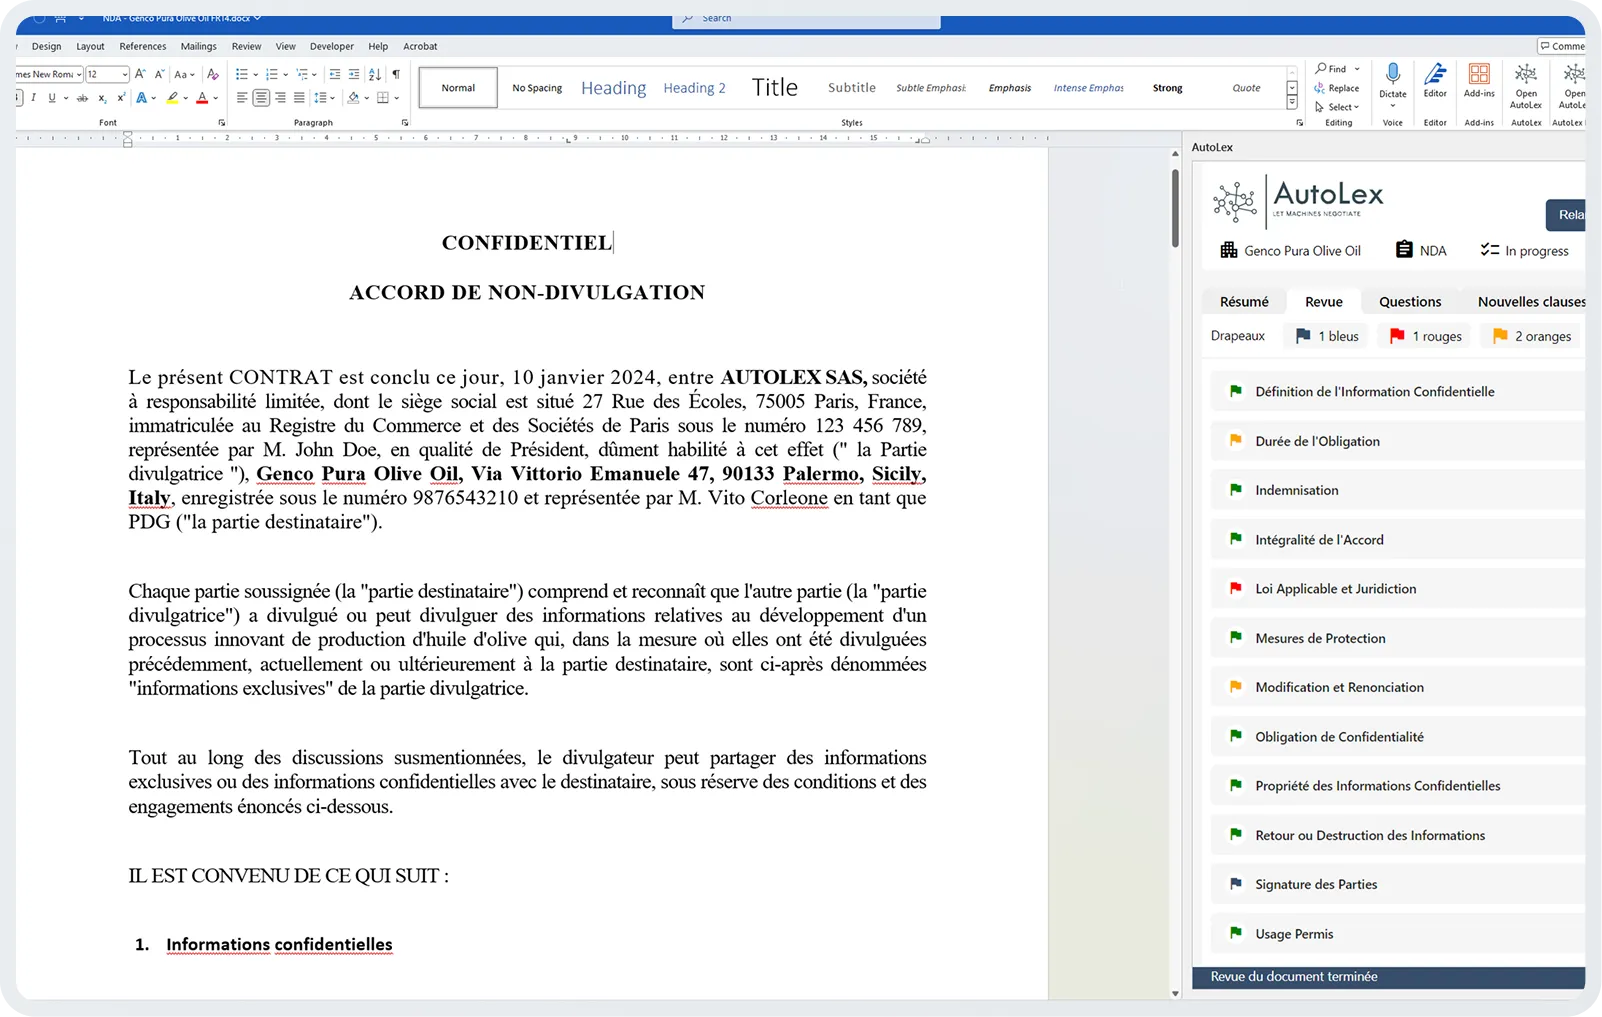Apply the Title style
This screenshot has width=1602, height=1017.
tap(775, 88)
